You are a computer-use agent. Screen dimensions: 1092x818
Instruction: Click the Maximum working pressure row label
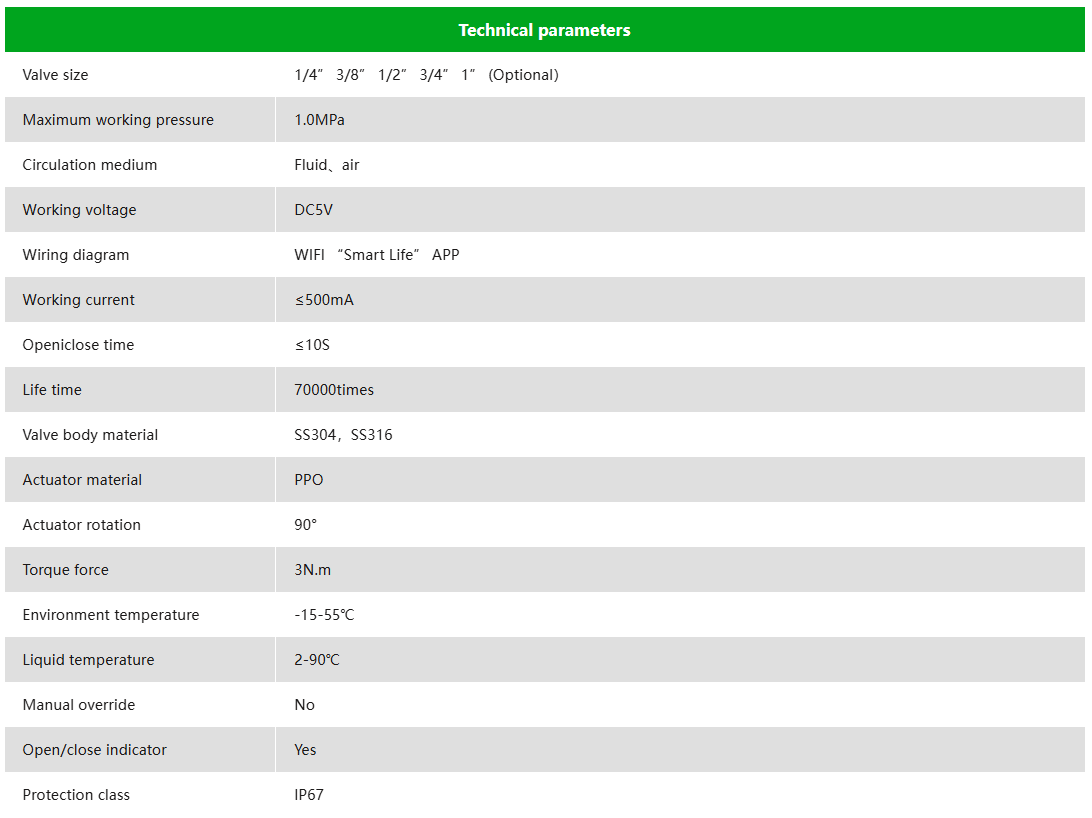tap(118, 120)
